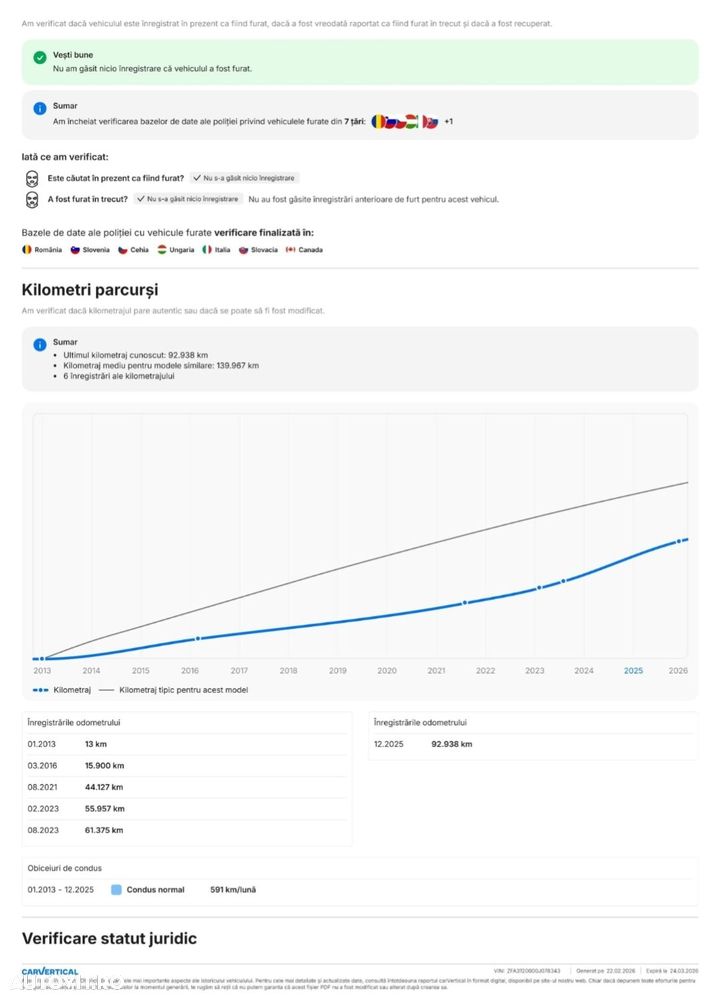Click the thief mask icon for currently stolen
Screen dimensions: 718x1000
32,177
